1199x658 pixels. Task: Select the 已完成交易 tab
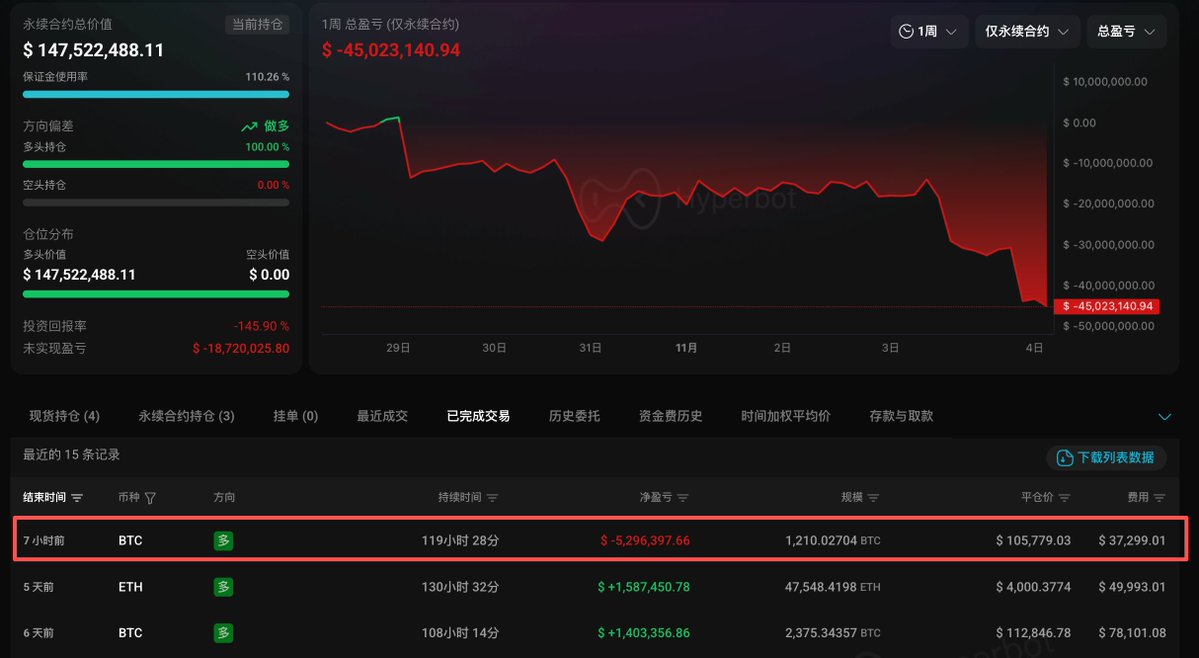click(478, 416)
